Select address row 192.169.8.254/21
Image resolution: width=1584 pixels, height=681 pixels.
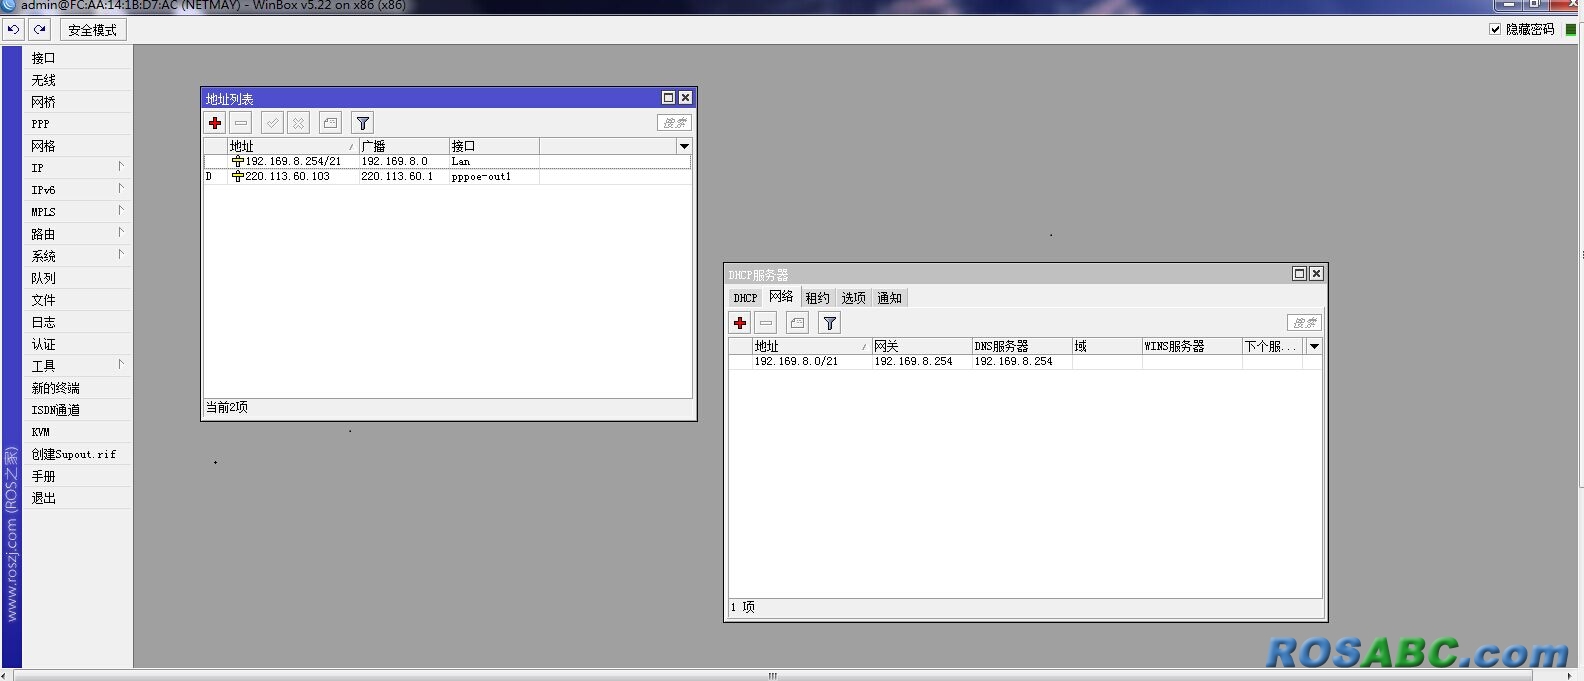click(x=447, y=161)
